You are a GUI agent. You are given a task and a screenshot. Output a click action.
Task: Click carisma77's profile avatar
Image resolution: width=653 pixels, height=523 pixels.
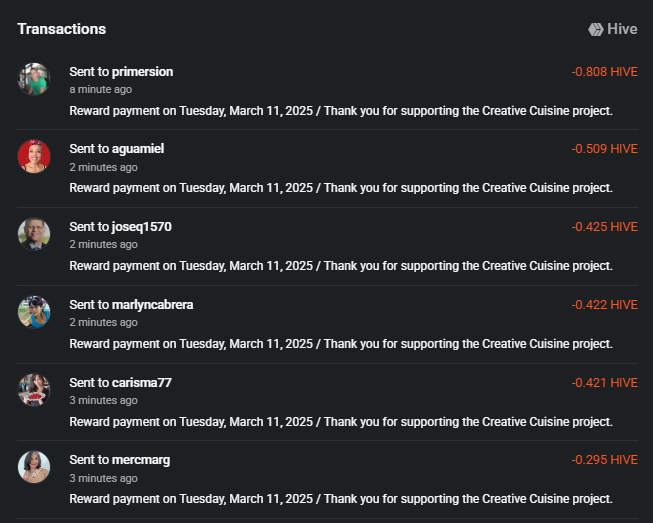[34, 390]
